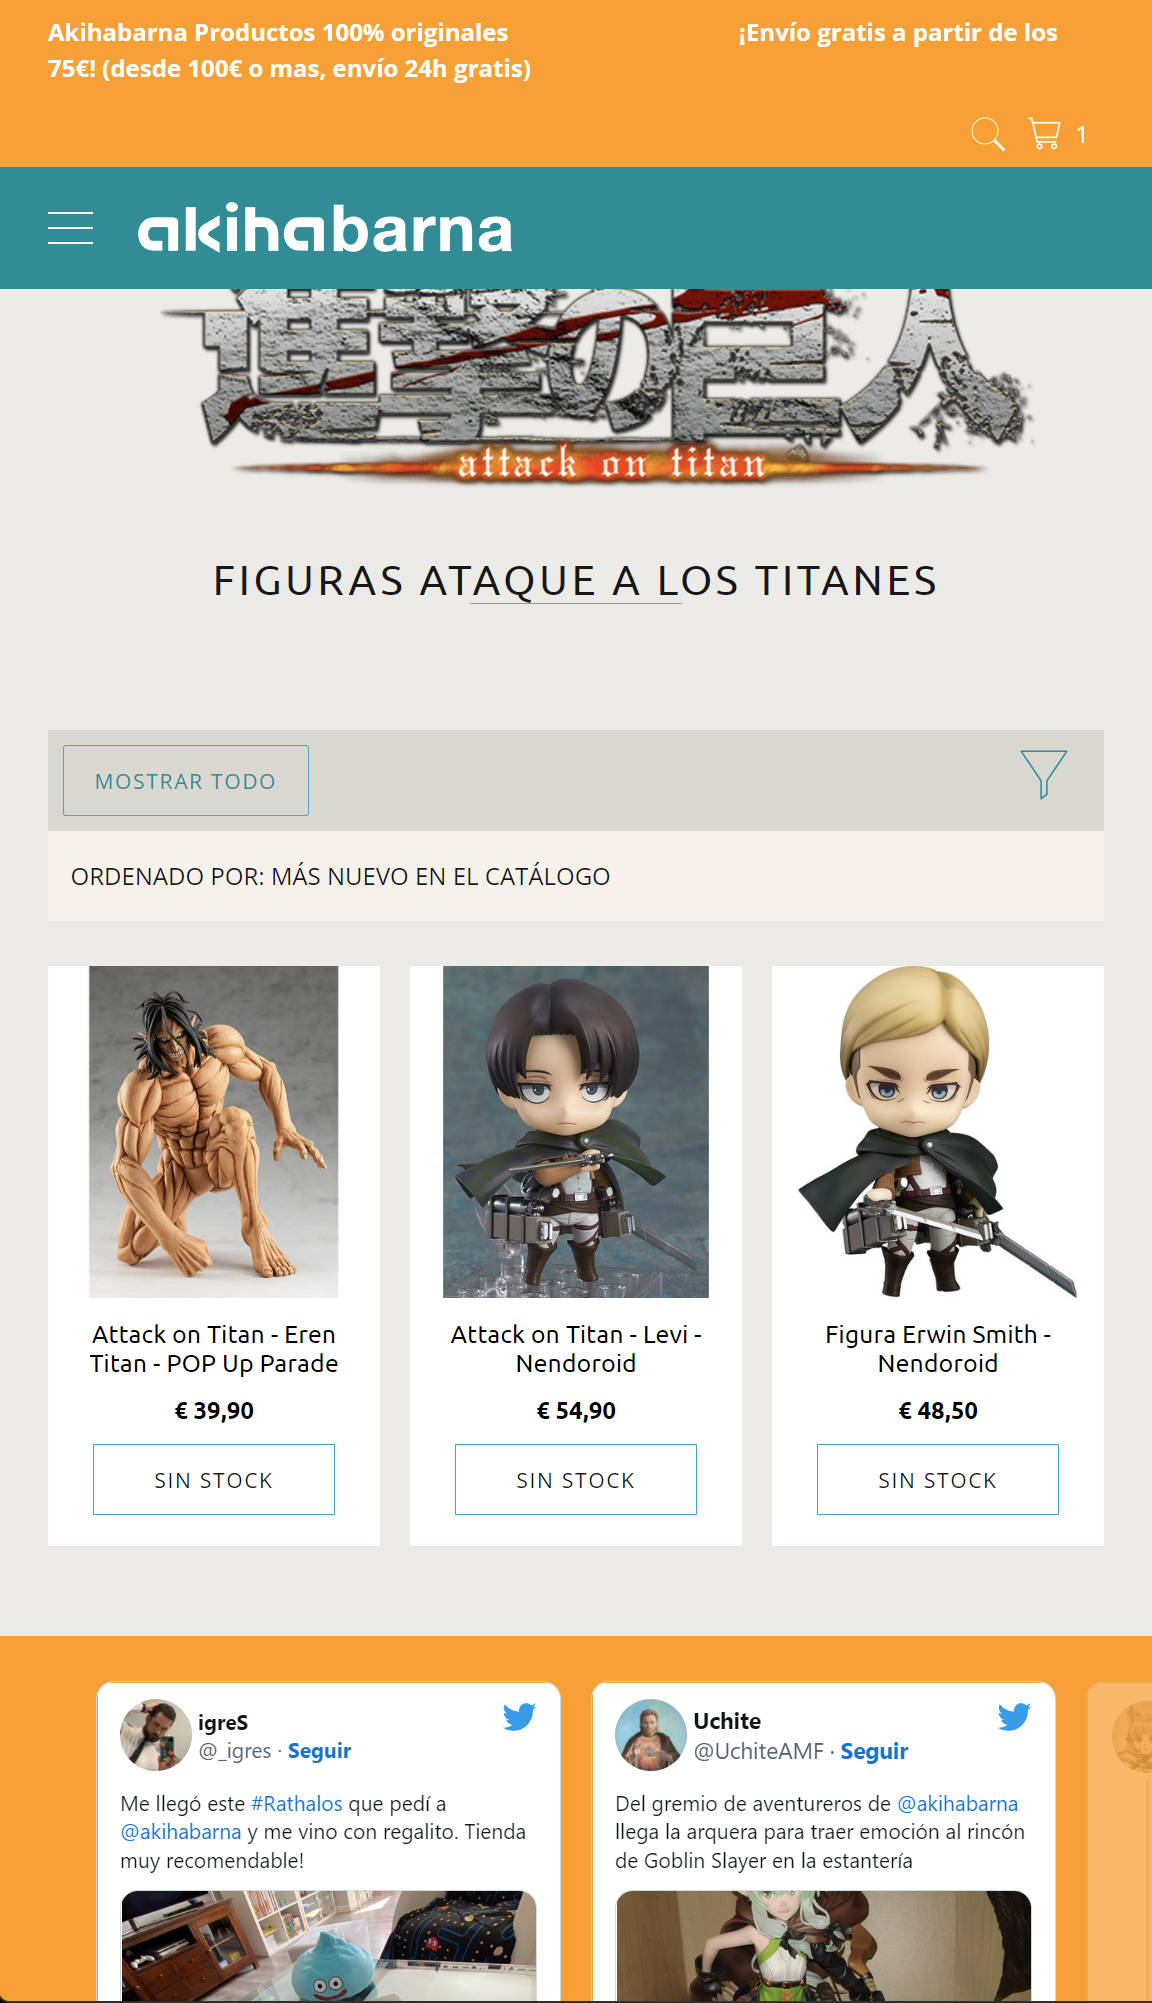Click the Mostrar Todo button
This screenshot has height=2003, width=1152.
[186, 780]
